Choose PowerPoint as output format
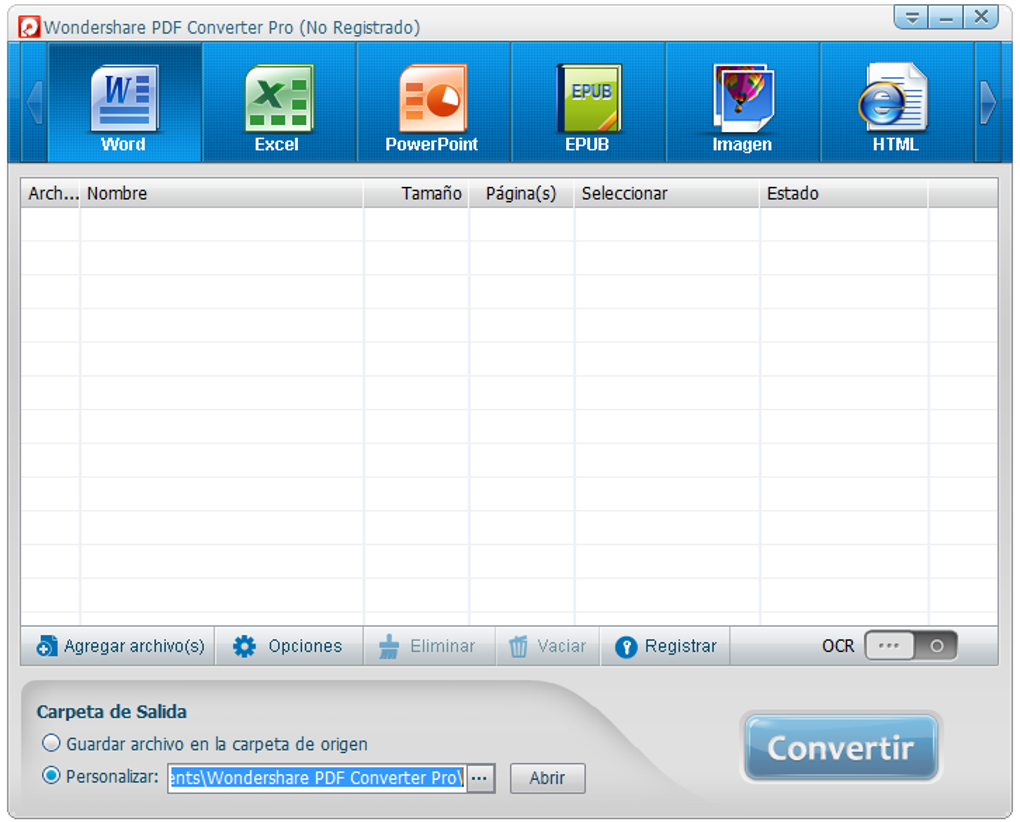This screenshot has height=822, width=1020. (x=433, y=103)
